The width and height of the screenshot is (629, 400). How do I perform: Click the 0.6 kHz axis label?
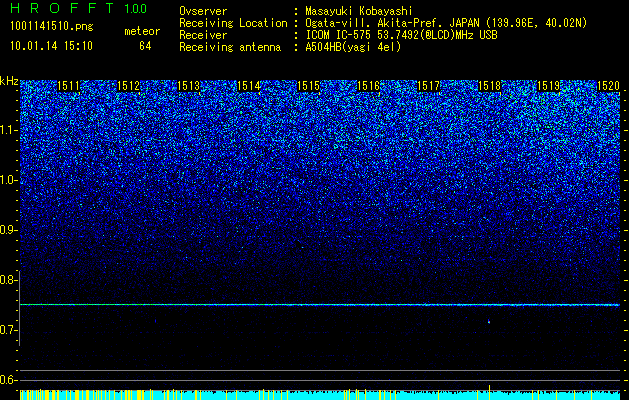tap(8, 380)
